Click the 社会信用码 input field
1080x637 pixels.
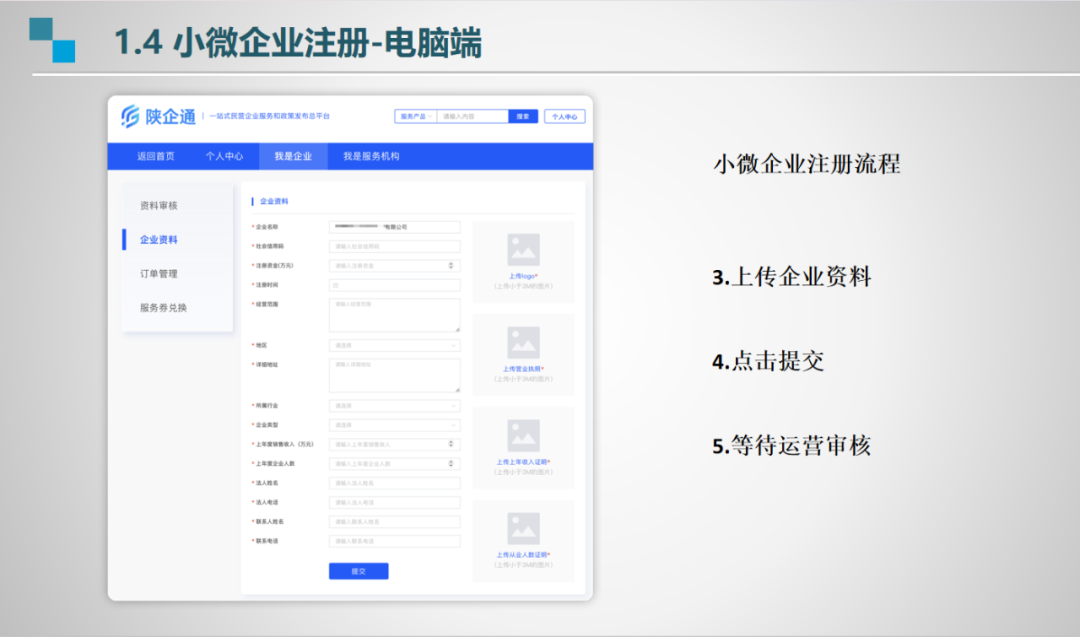(394, 246)
